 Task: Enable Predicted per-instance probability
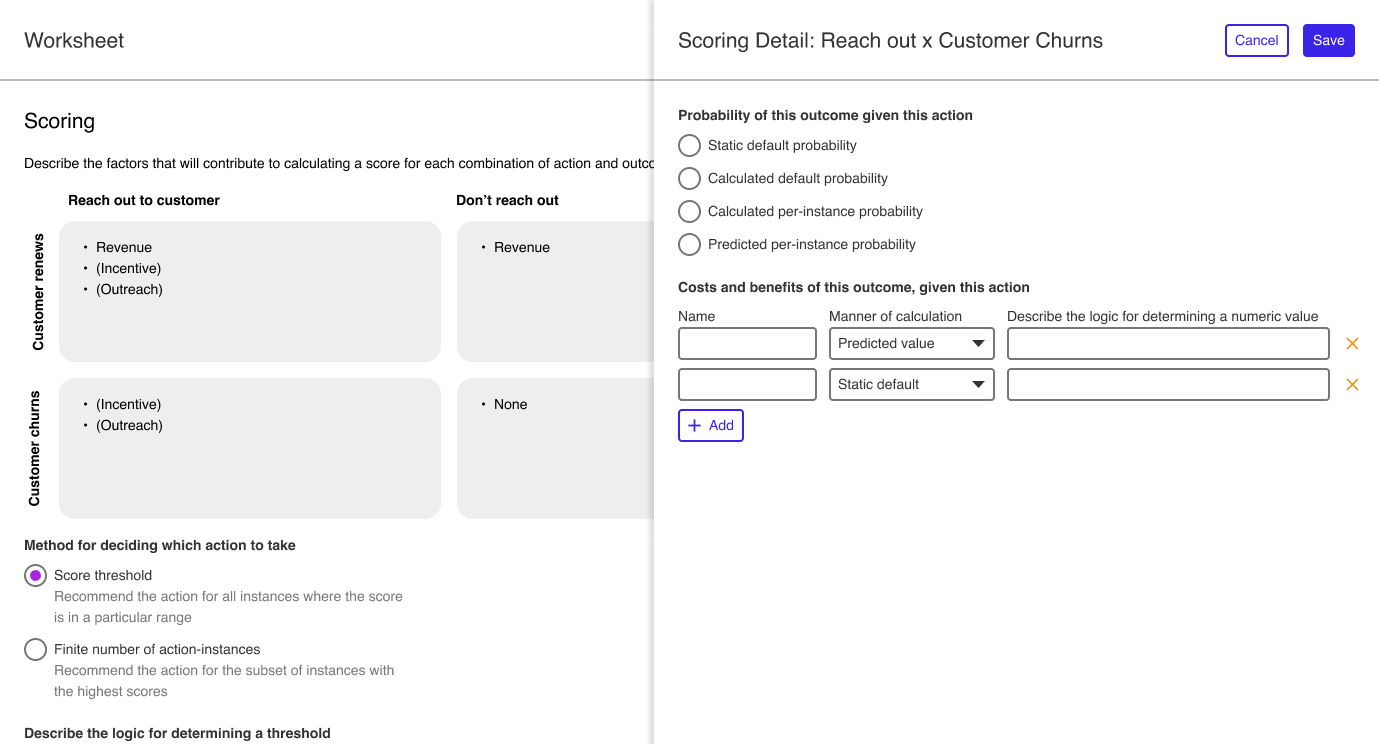[689, 244]
